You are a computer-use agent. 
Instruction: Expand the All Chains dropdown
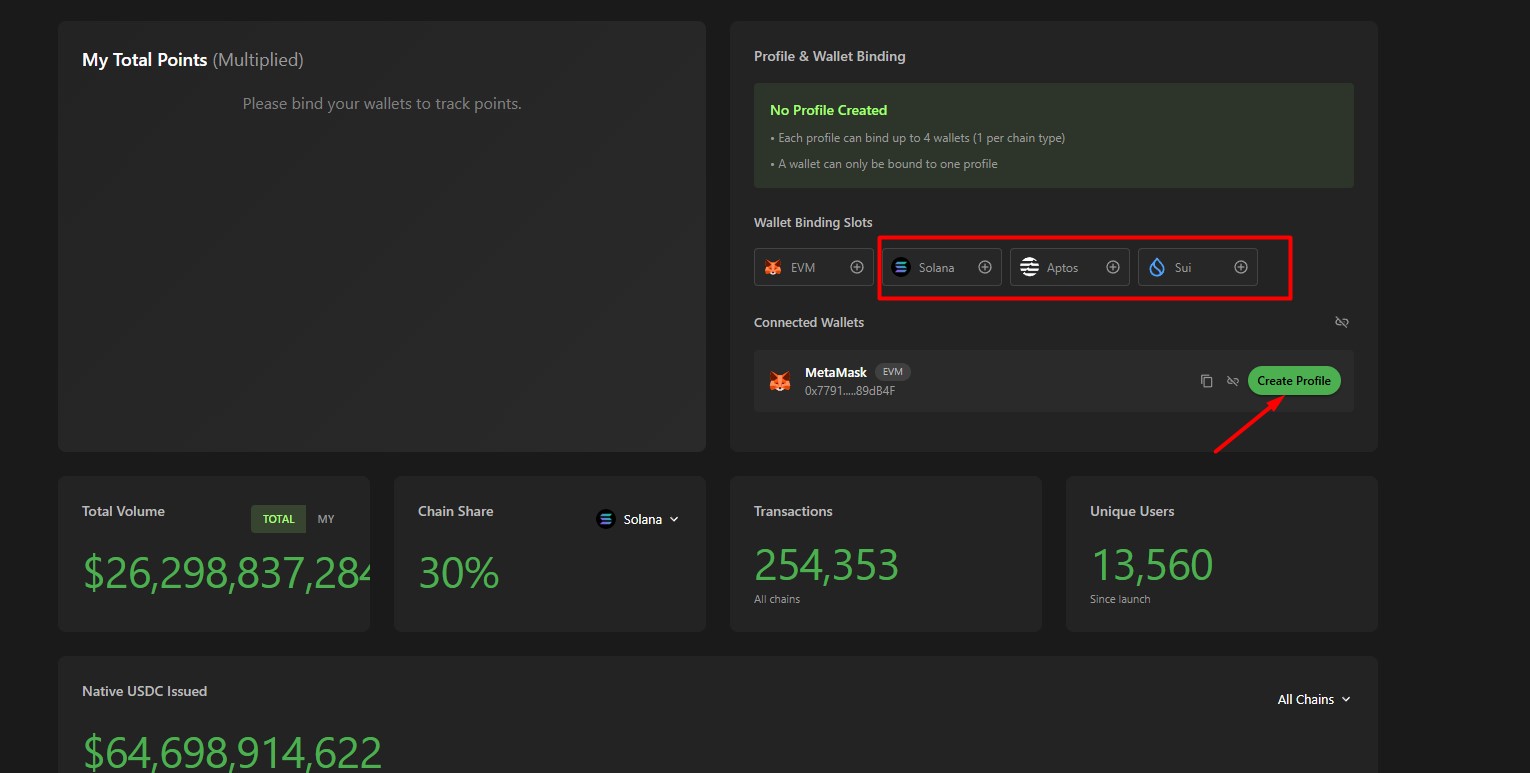[x=1314, y=699]
